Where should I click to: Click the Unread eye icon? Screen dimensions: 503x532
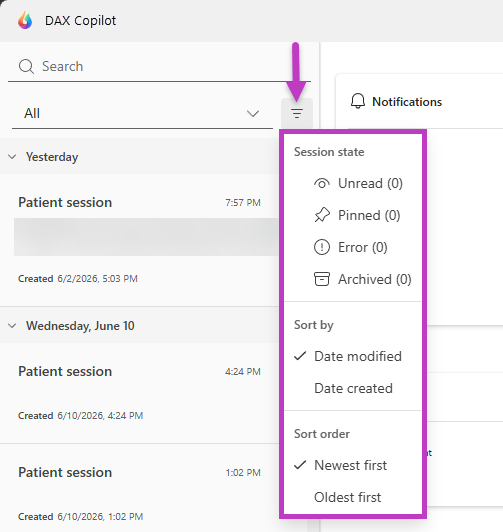tap(322, 184)
